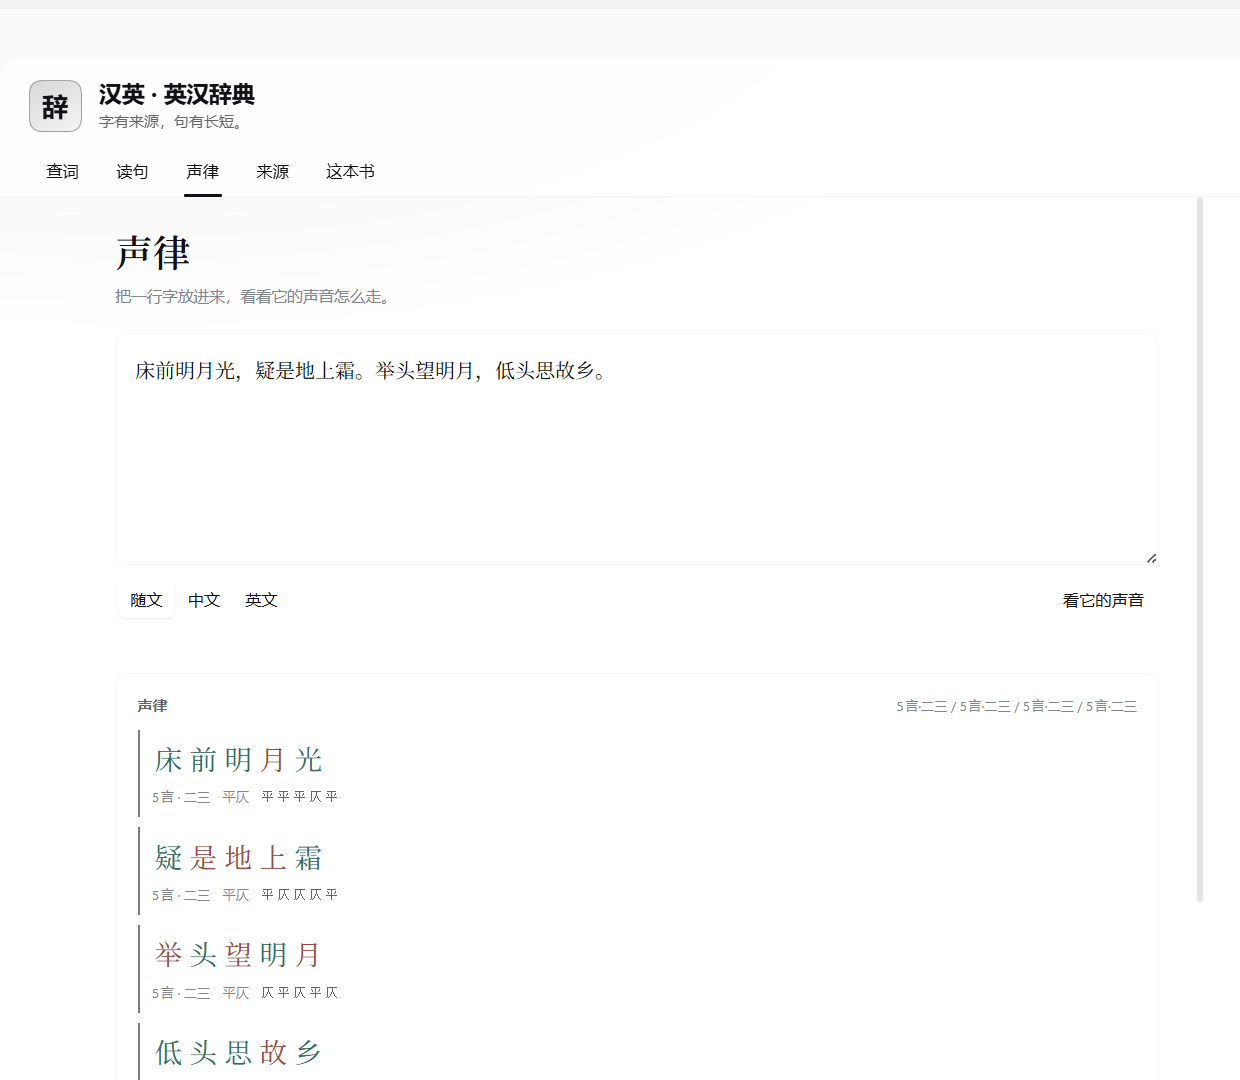The height and width of the screenshot is (1080, 1240).
Task: Grab the textarea resize handle
Action: [1151, 557]
